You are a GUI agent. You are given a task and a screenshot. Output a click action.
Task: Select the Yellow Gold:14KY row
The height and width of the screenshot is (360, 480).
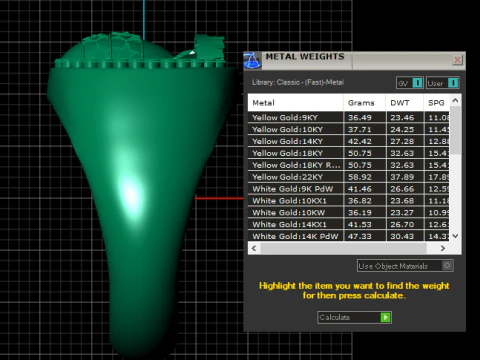pyautogui.click(x=349, y=141)
